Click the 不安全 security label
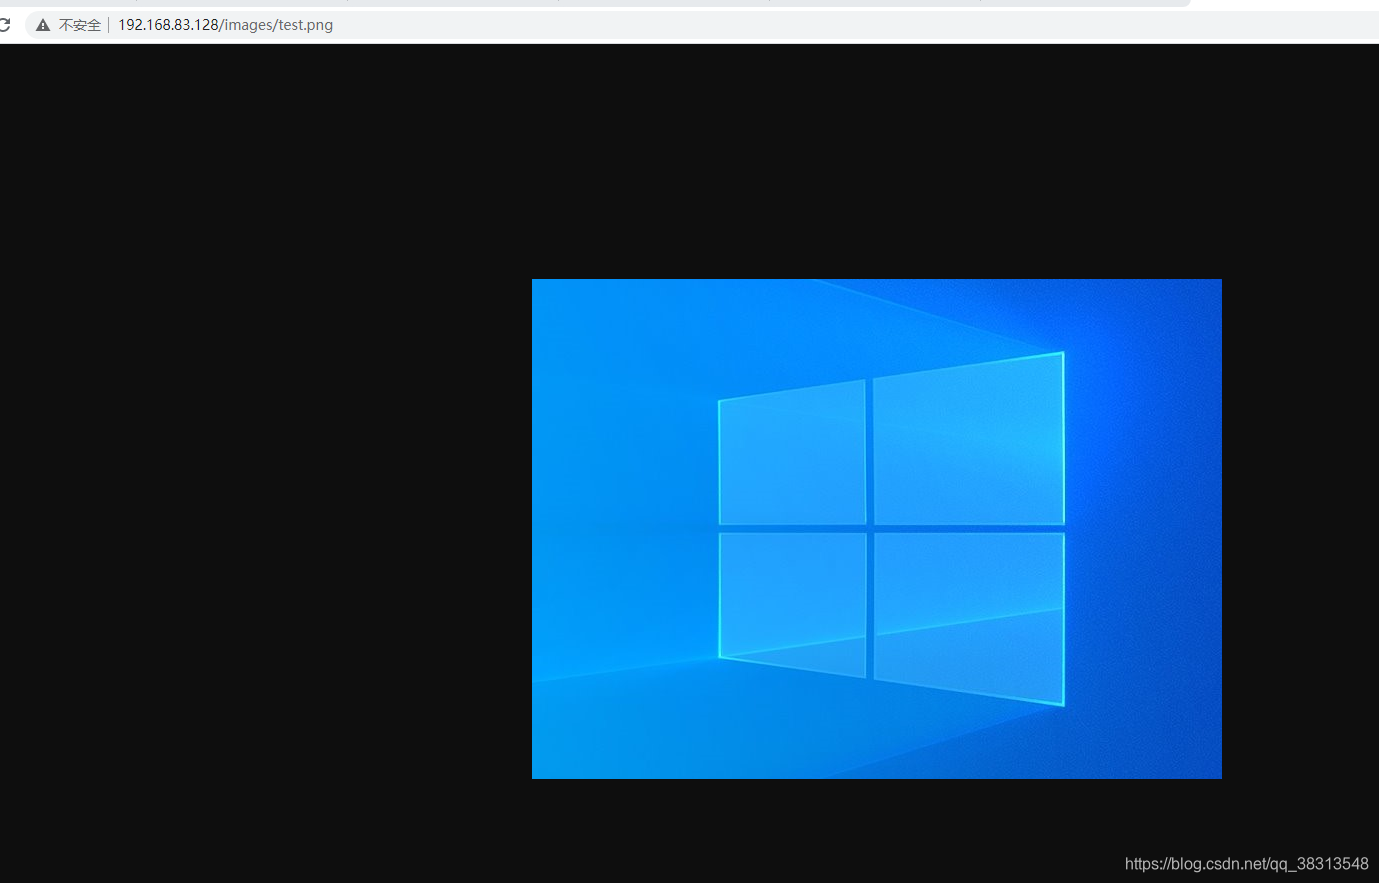 point(80,25)
